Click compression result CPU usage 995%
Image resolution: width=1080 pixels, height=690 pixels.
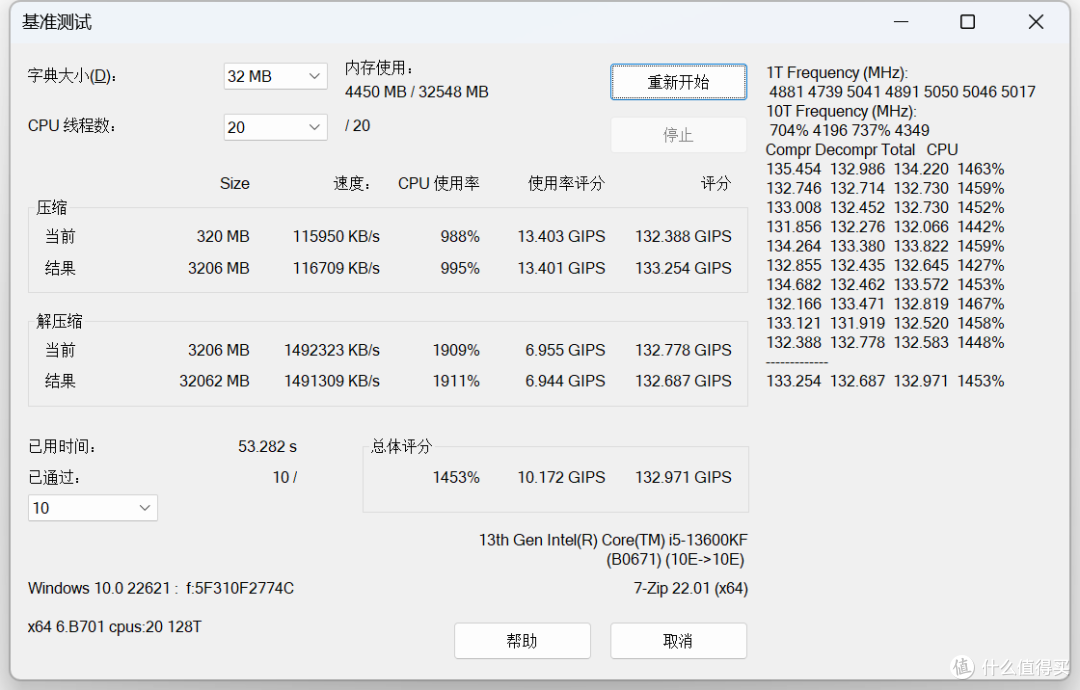pos(460,268)
